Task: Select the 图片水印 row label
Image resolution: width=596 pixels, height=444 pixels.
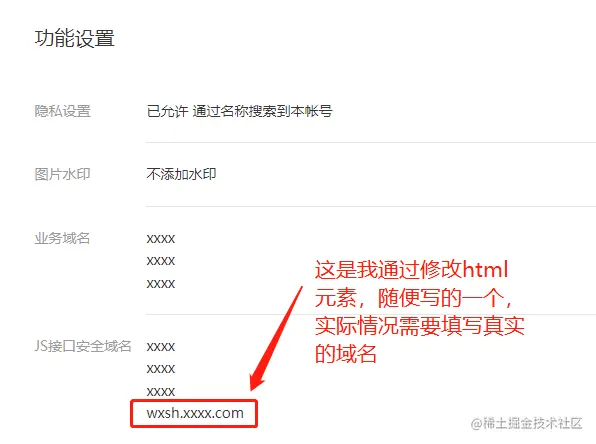Action: pyautogui.click(x=62, y=174)
